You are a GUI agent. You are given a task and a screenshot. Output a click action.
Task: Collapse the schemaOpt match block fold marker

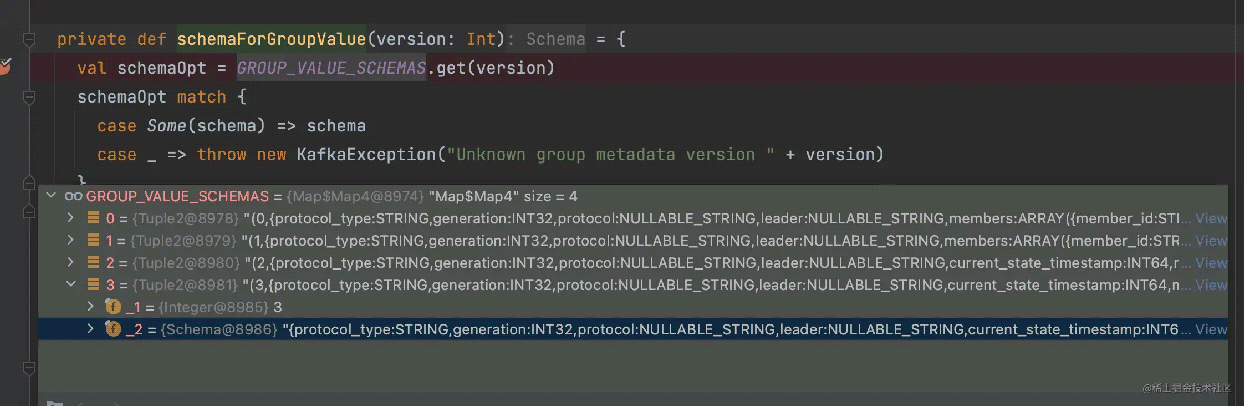tap(30, 98)
